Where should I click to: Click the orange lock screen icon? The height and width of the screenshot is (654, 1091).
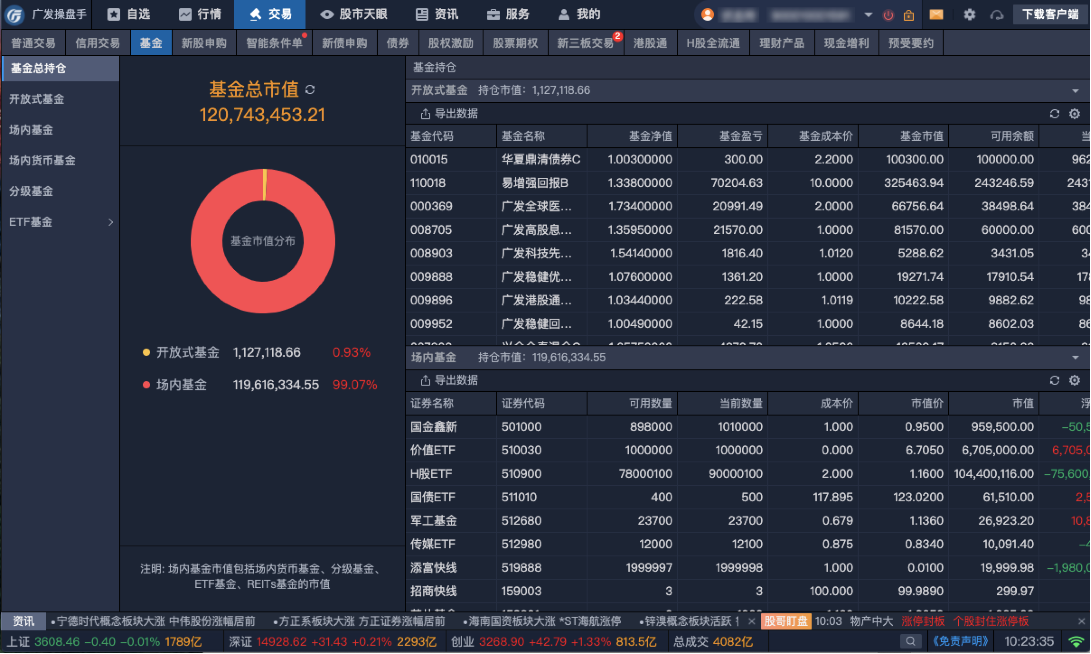(909, 15)
